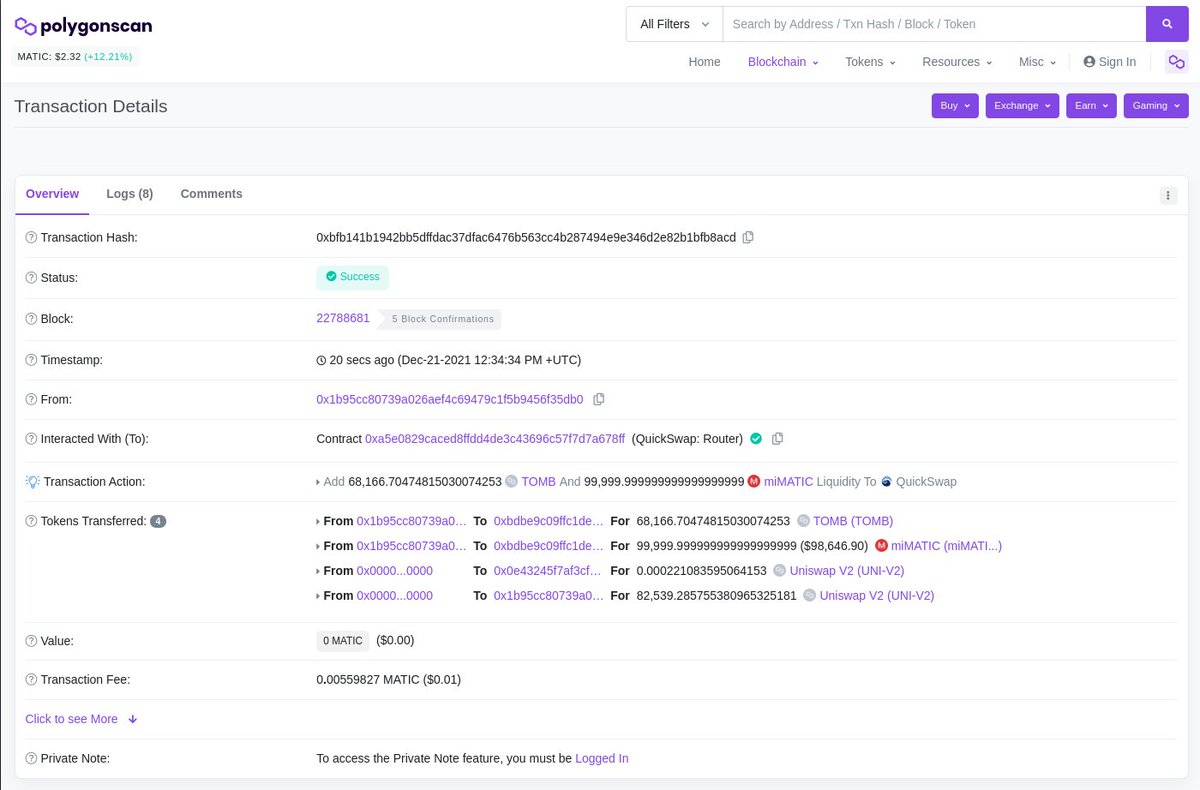
Task: Click the Polygonscan logo
Action: coord(82,26)
